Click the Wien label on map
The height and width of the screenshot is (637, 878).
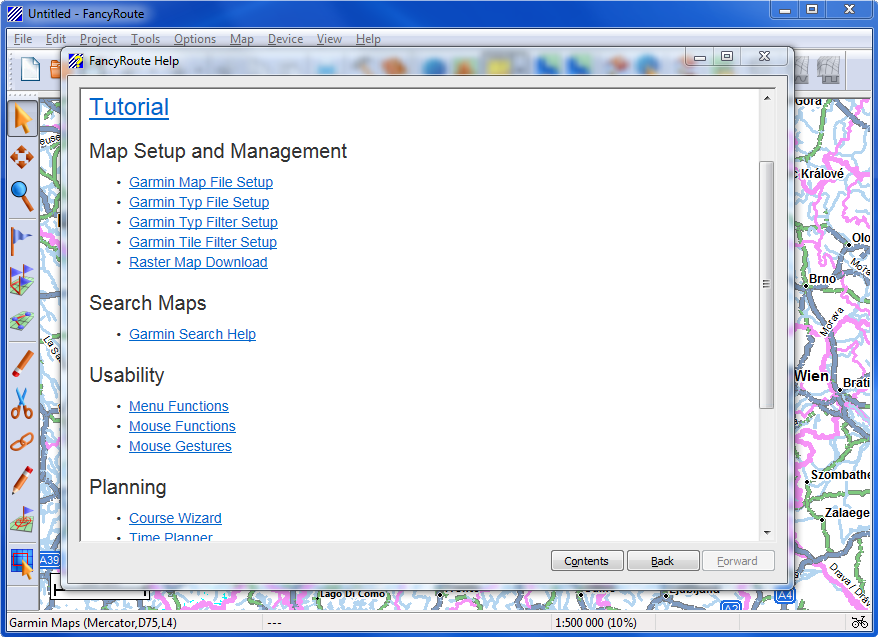pyautogui.click(x=812, y=376)
